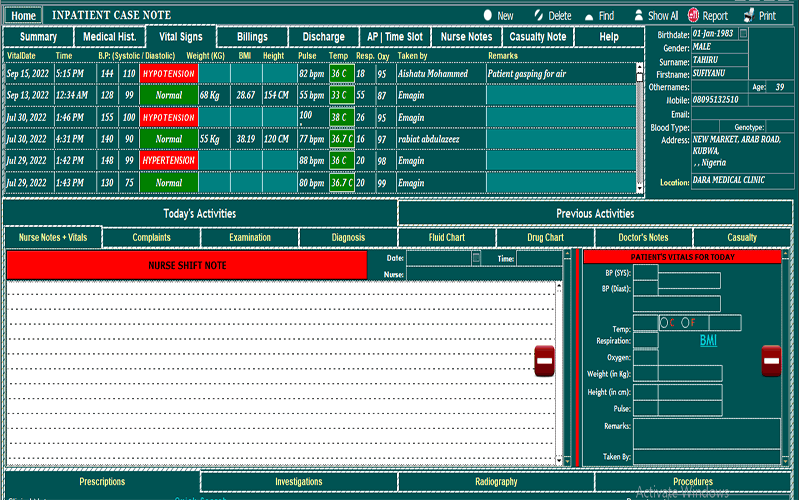The image size is (800, 500).
Task: Switch to the Nurse Notes tab
Action: [466, 37]
